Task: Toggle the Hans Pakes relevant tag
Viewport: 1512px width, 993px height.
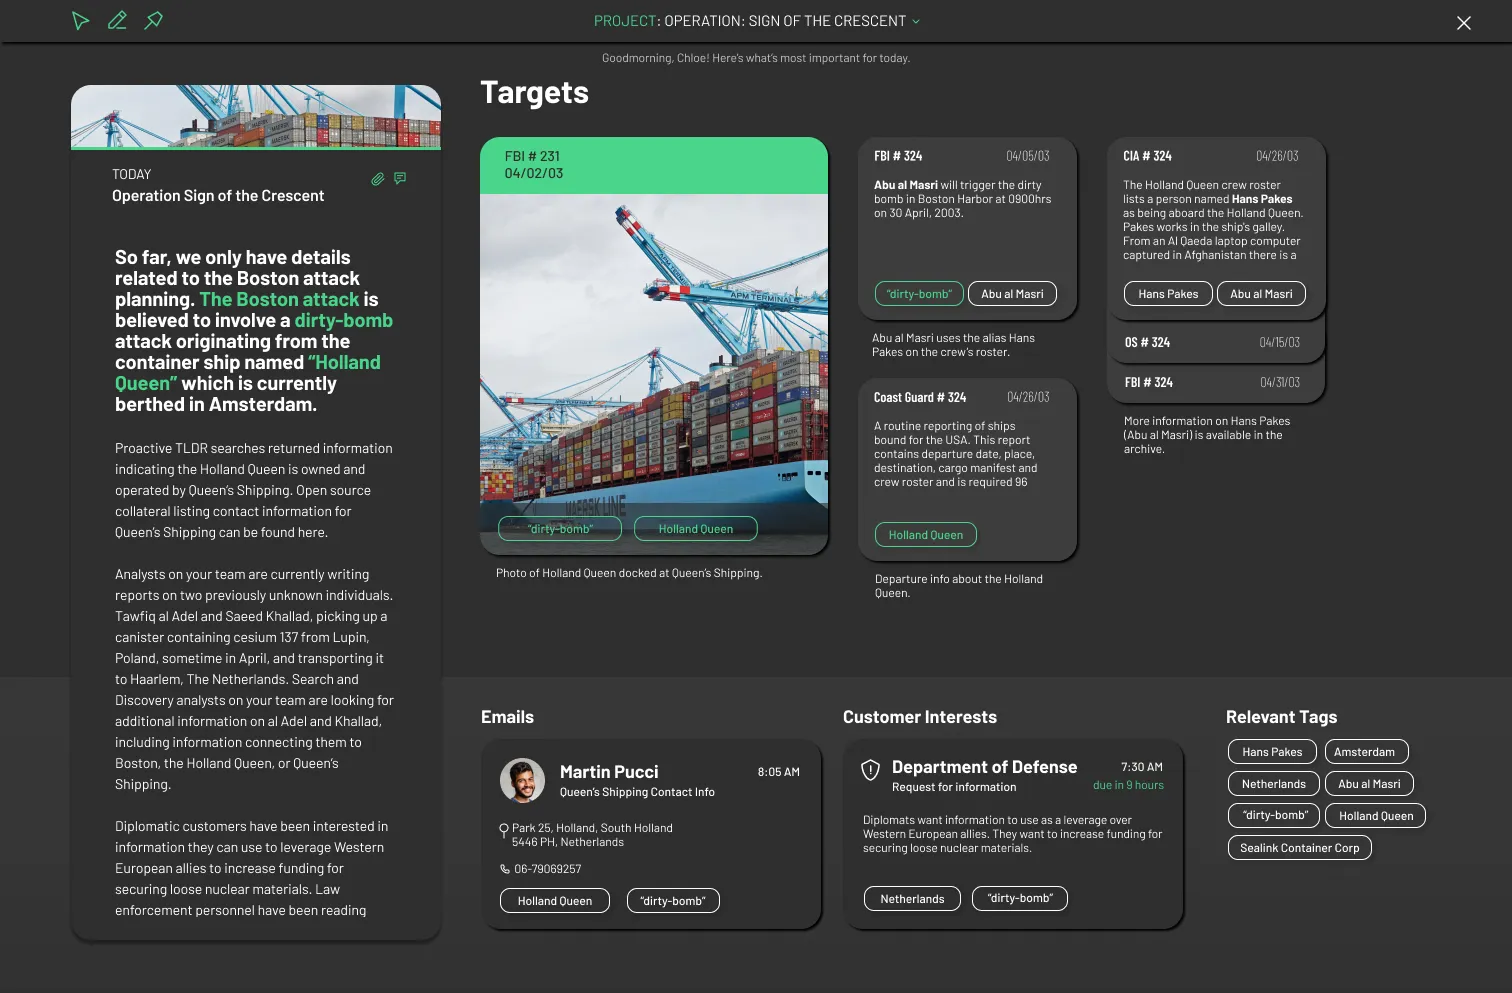Action: point(1272,752)
